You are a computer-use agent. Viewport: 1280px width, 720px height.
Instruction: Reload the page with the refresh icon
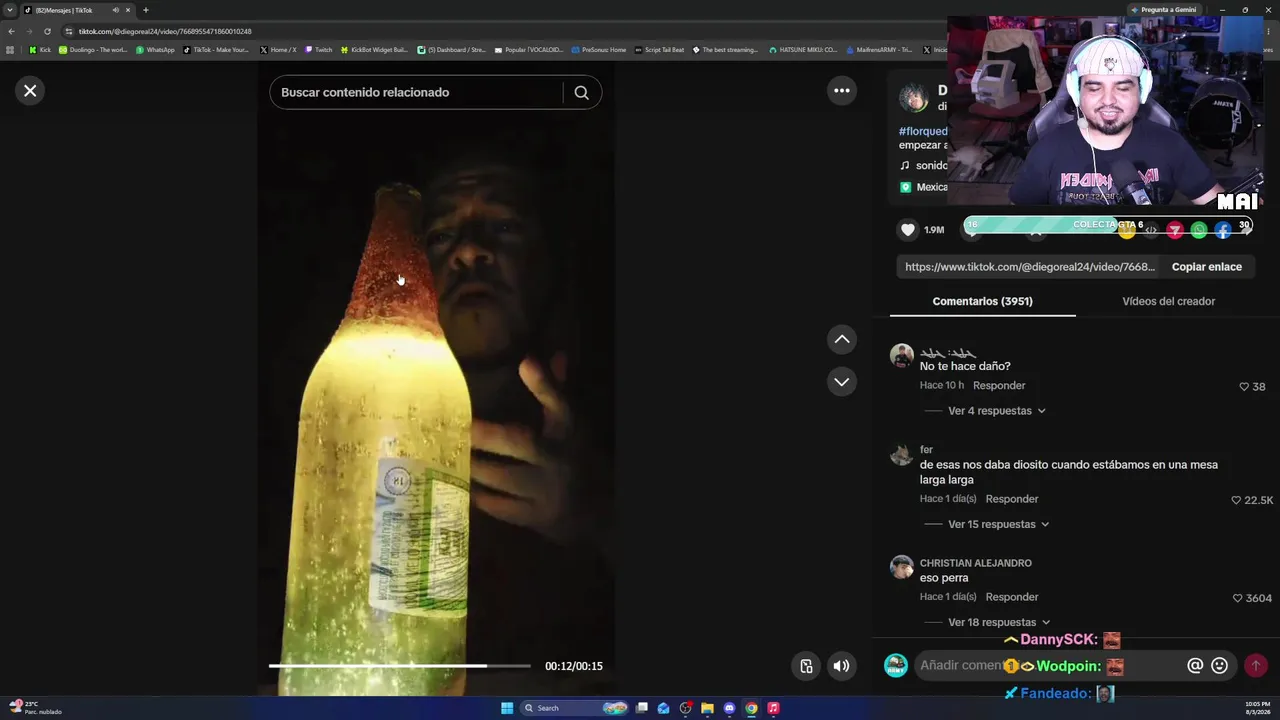[x=47, y=31]
